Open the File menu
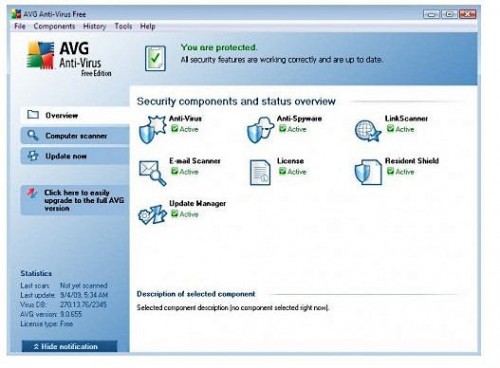This screenshot has width=500, height=368. 20,26
